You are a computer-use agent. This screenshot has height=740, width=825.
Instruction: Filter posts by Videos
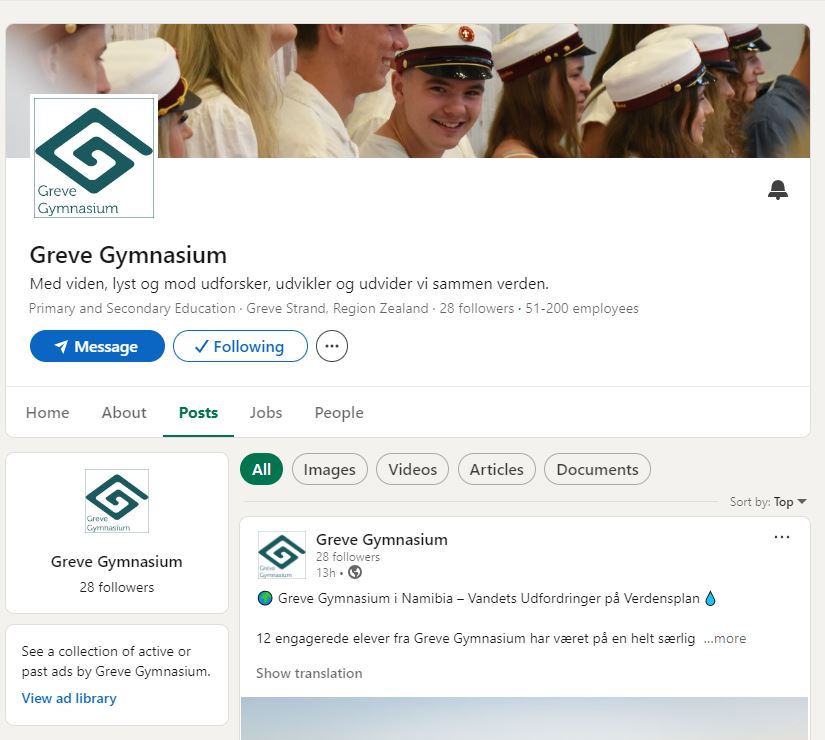(x=413, y=469)
